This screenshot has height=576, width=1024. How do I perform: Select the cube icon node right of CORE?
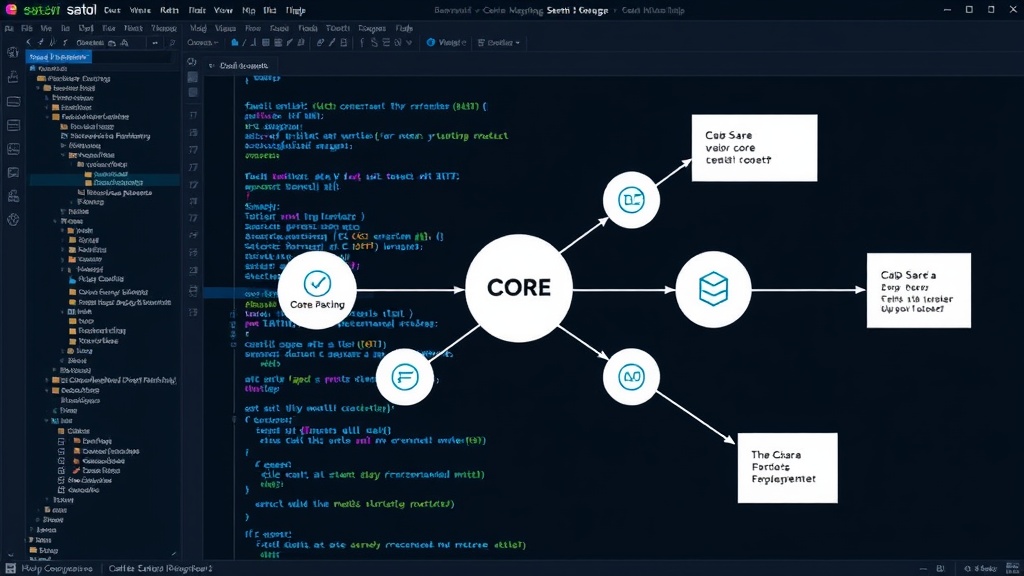tap(713, 289)
